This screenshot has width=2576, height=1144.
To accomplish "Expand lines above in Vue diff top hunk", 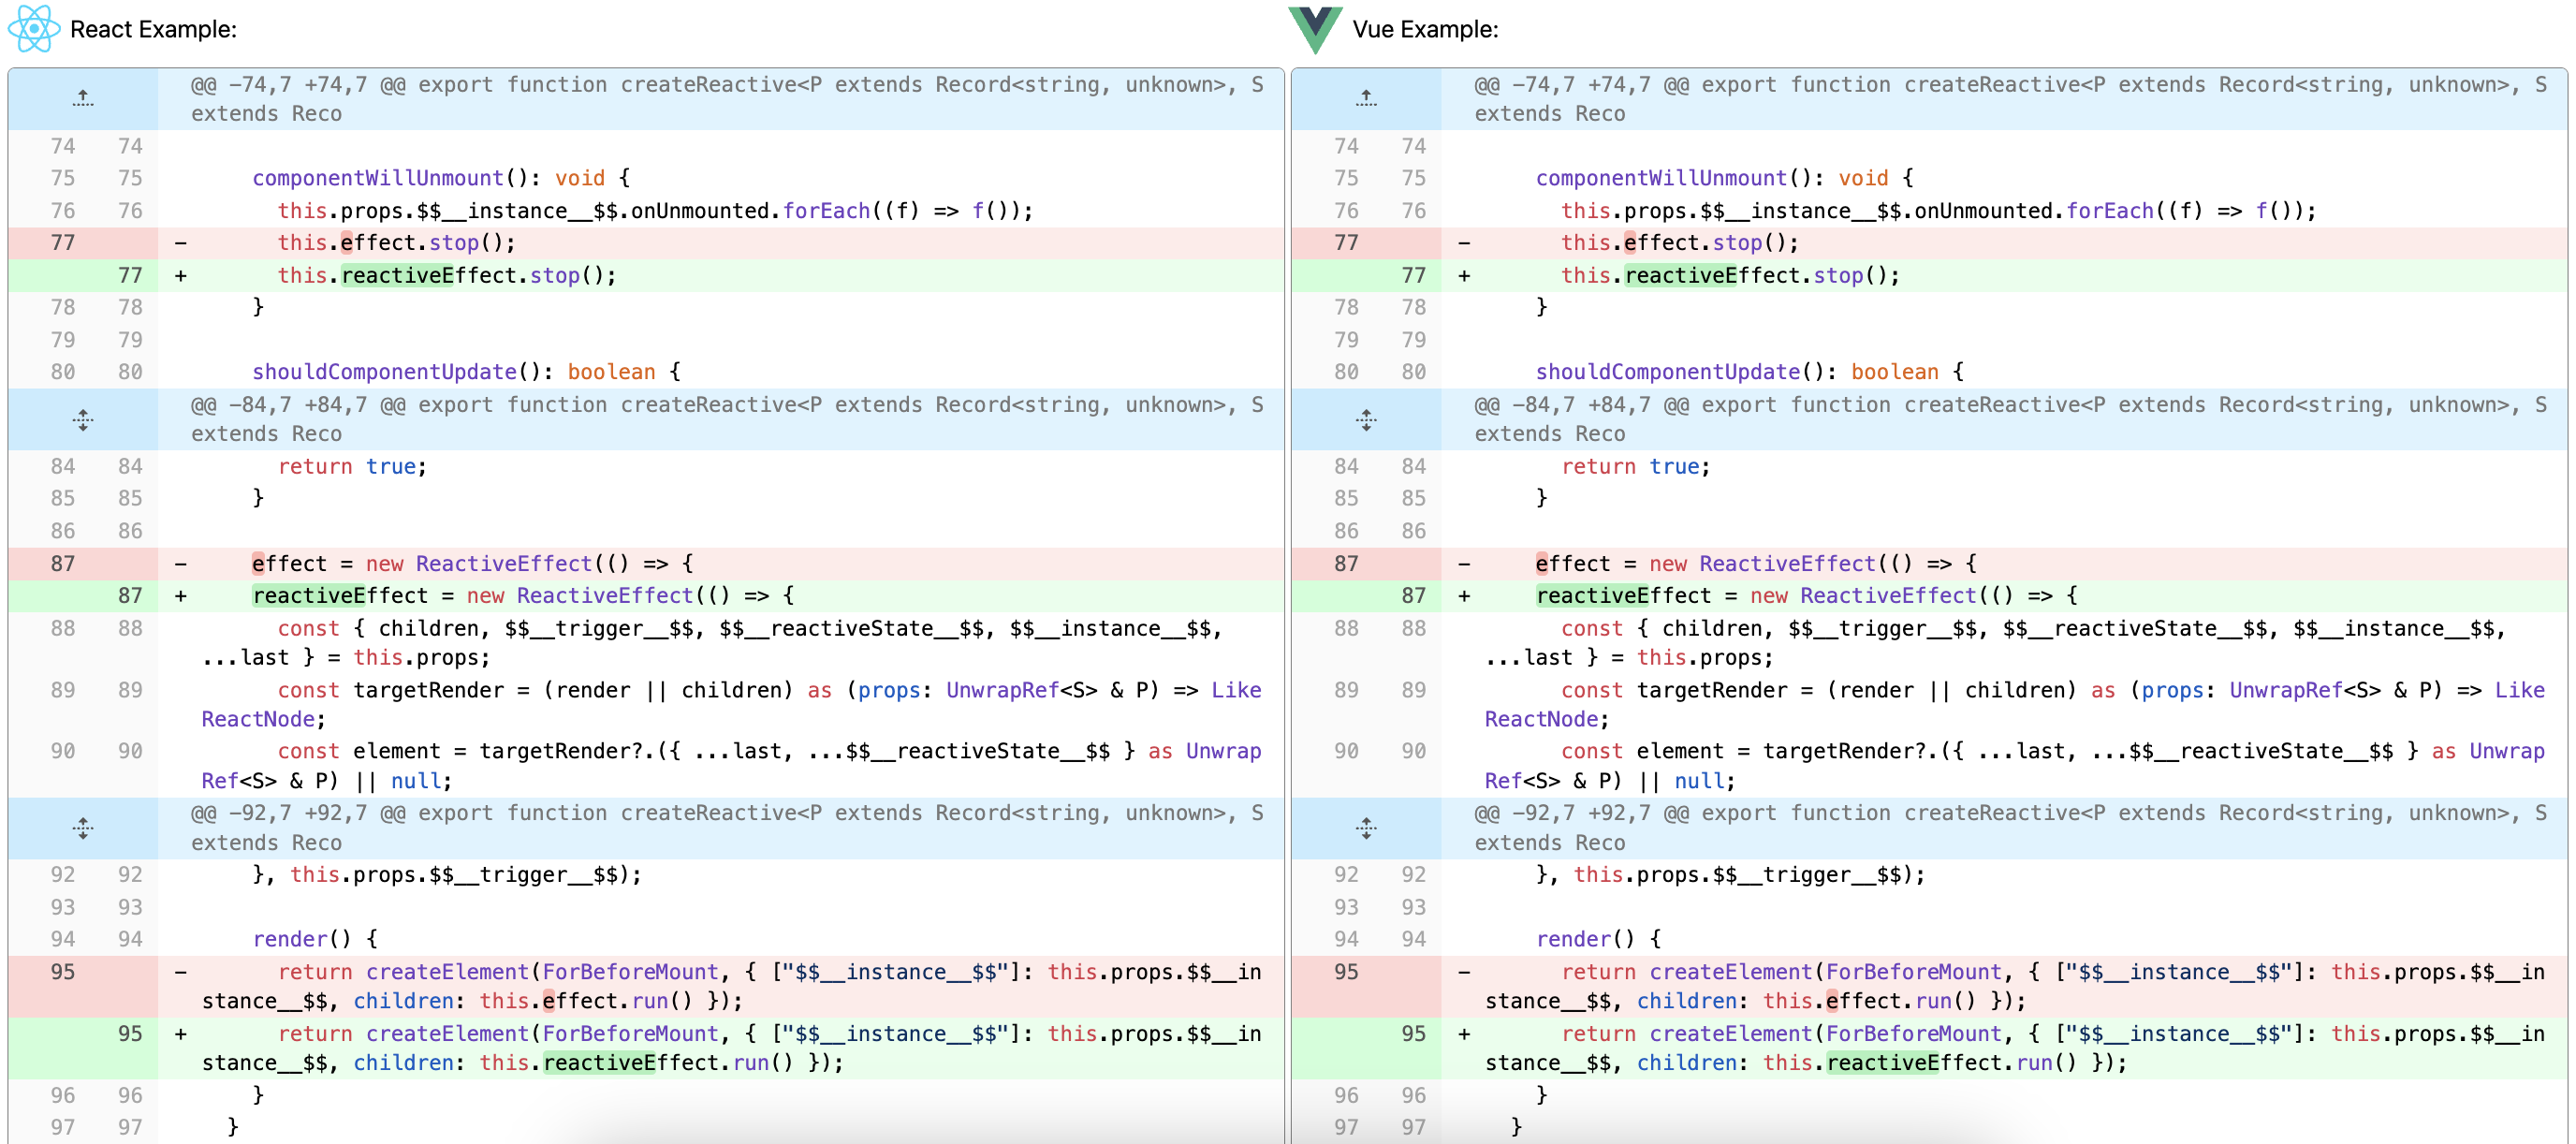I will (1366, 98).
